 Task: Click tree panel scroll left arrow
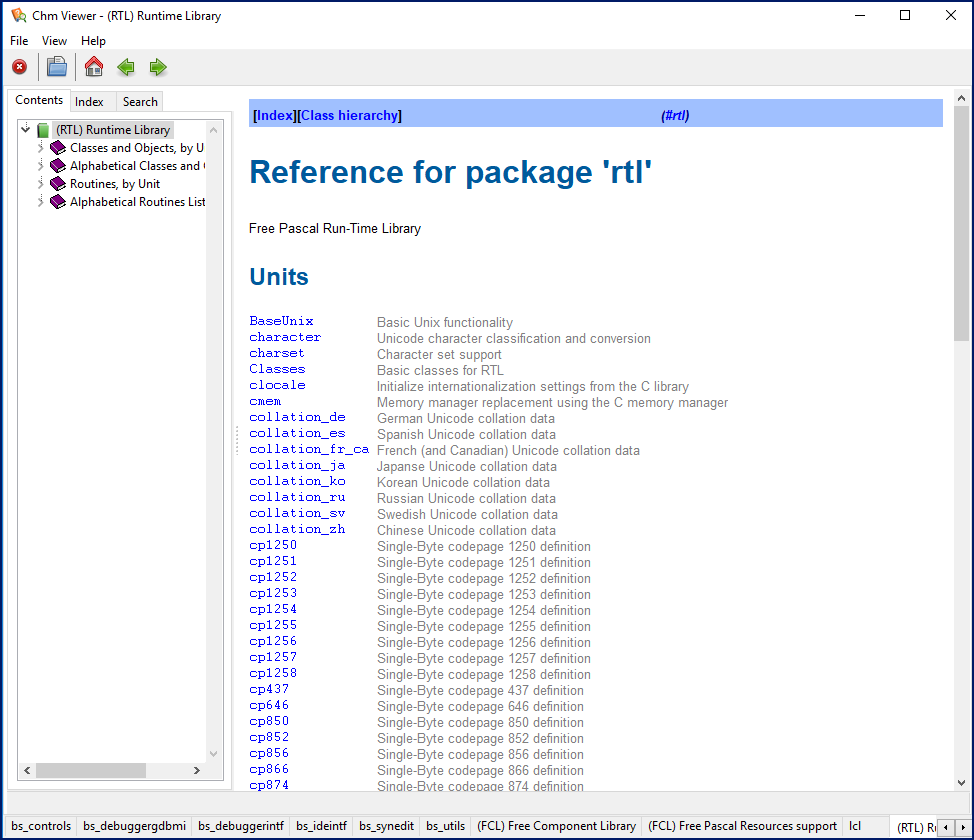click(x=27, y=770)
